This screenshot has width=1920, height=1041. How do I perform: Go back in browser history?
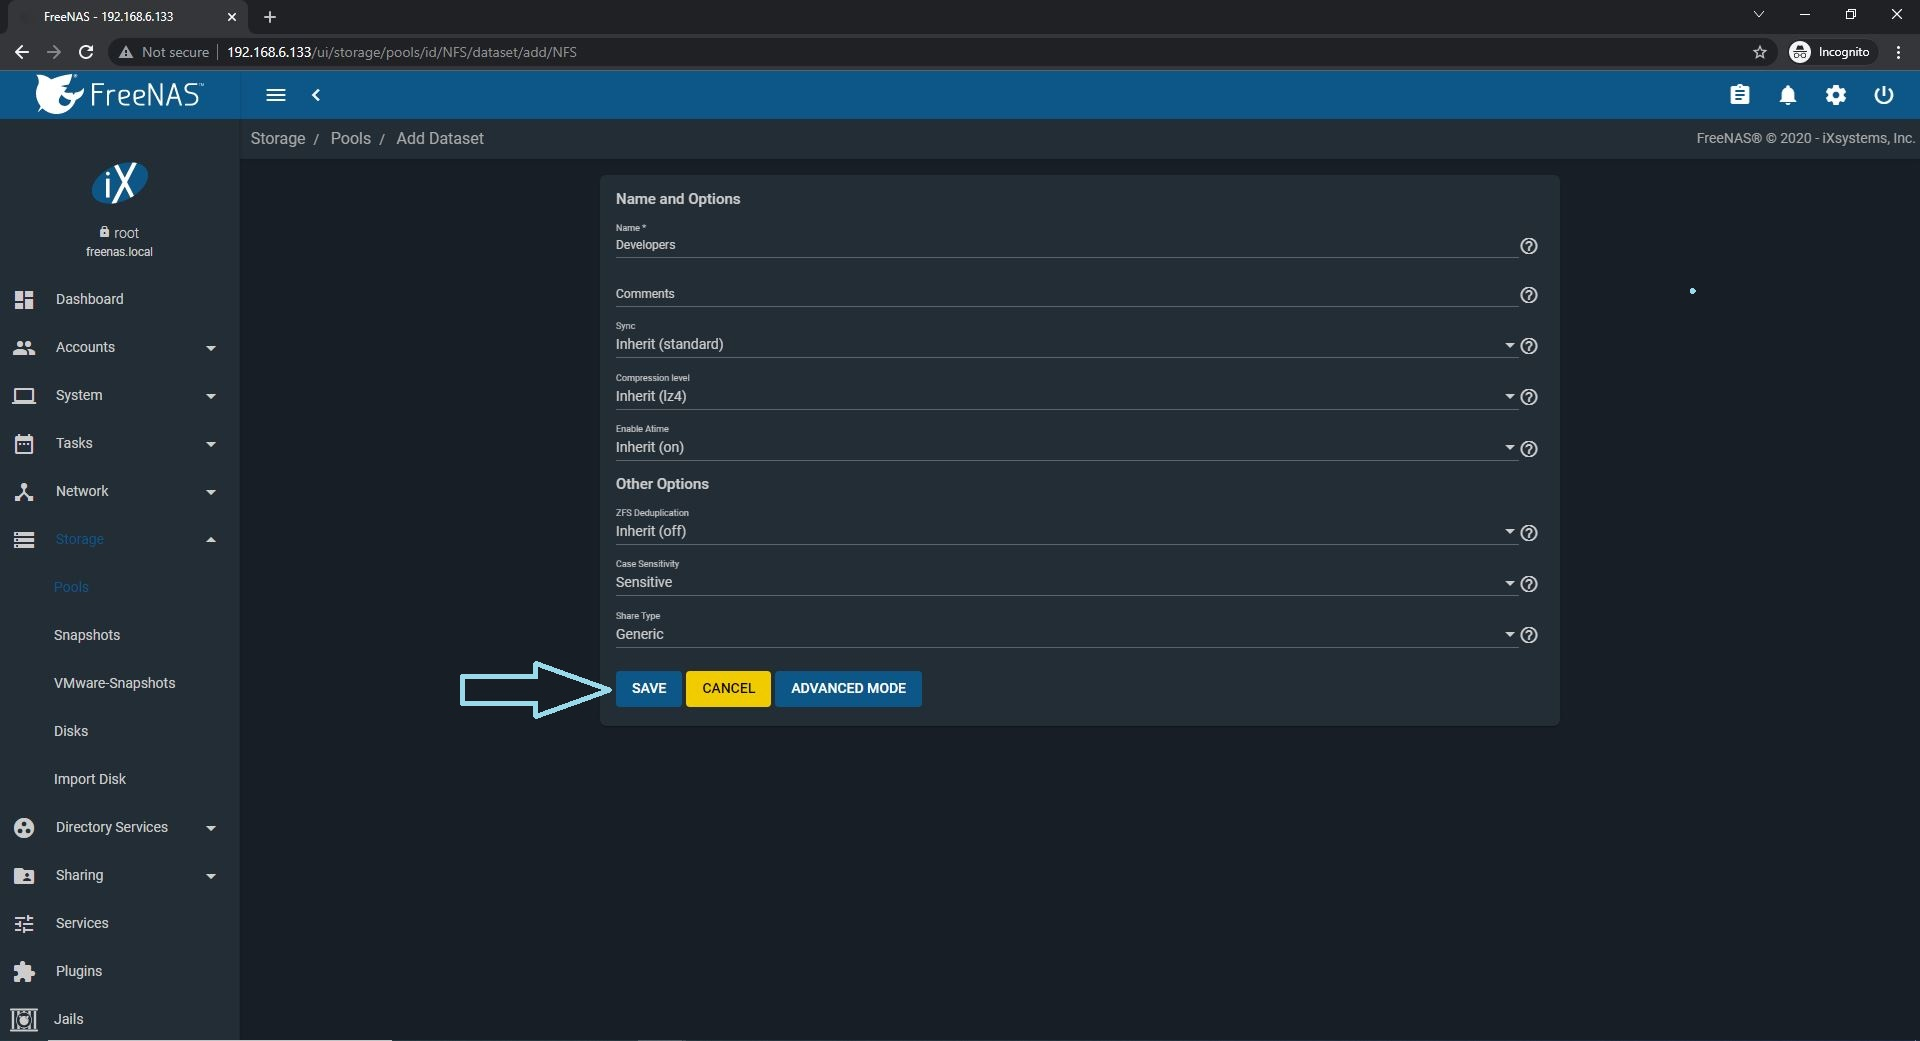(x=22, y=52)
